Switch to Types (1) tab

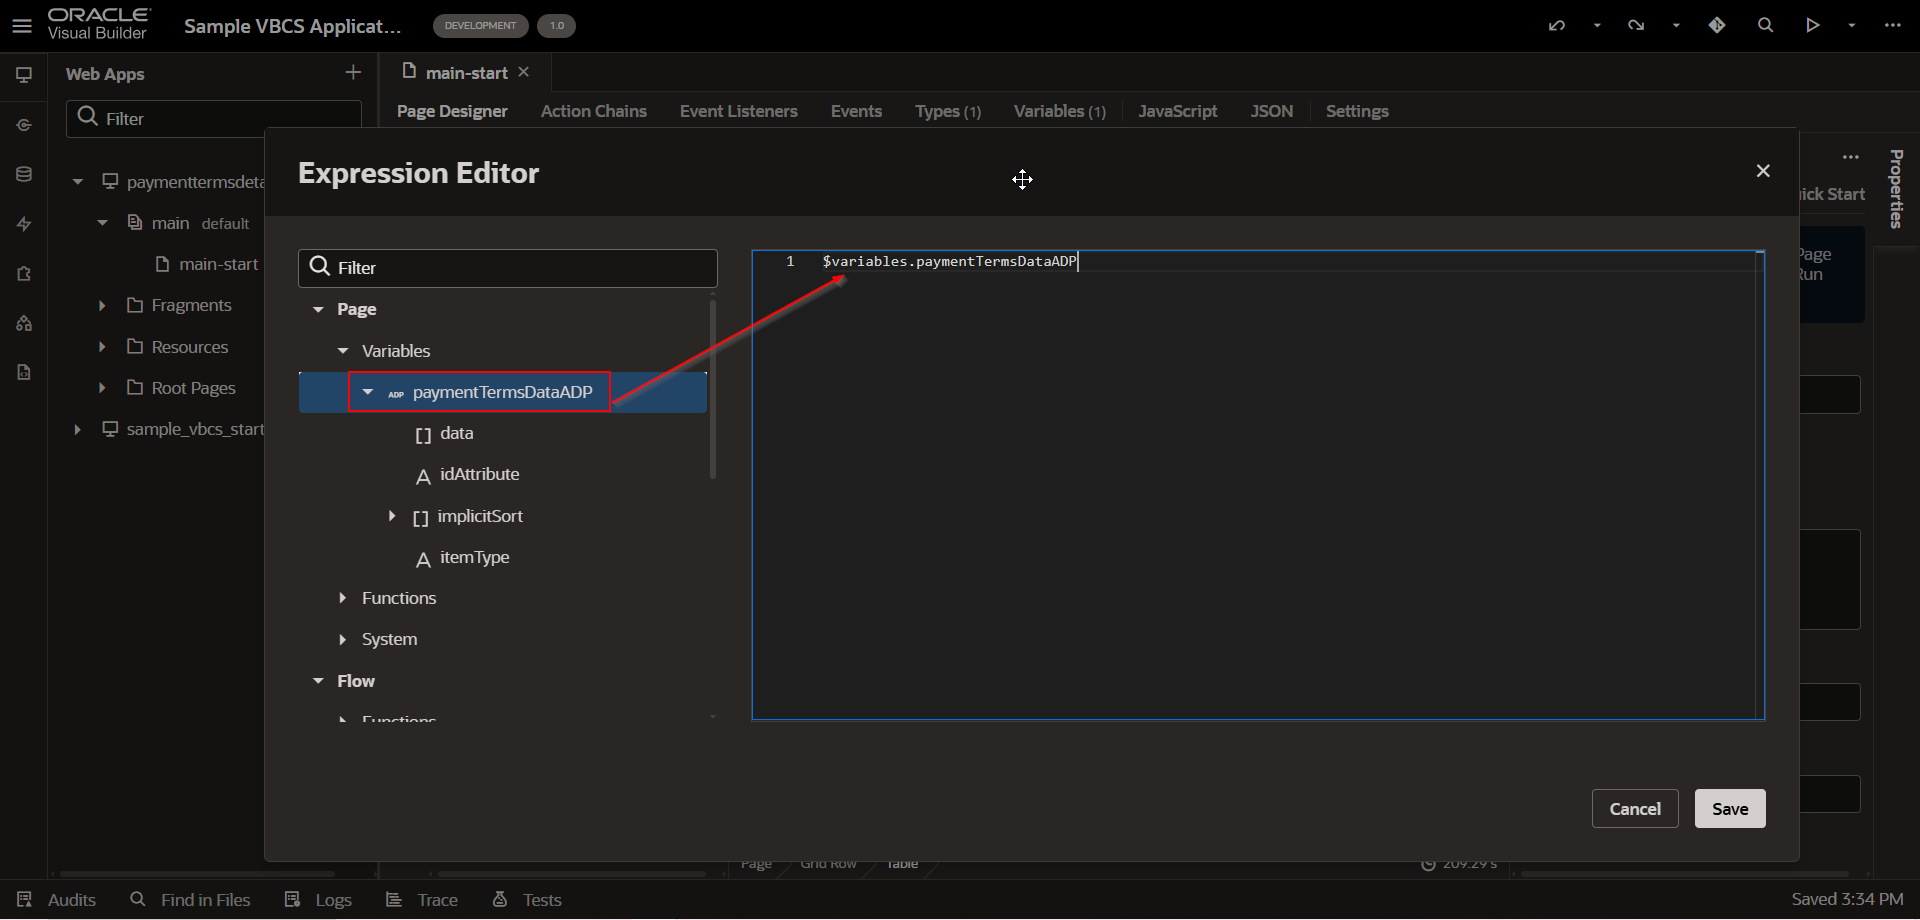(948, 111)
